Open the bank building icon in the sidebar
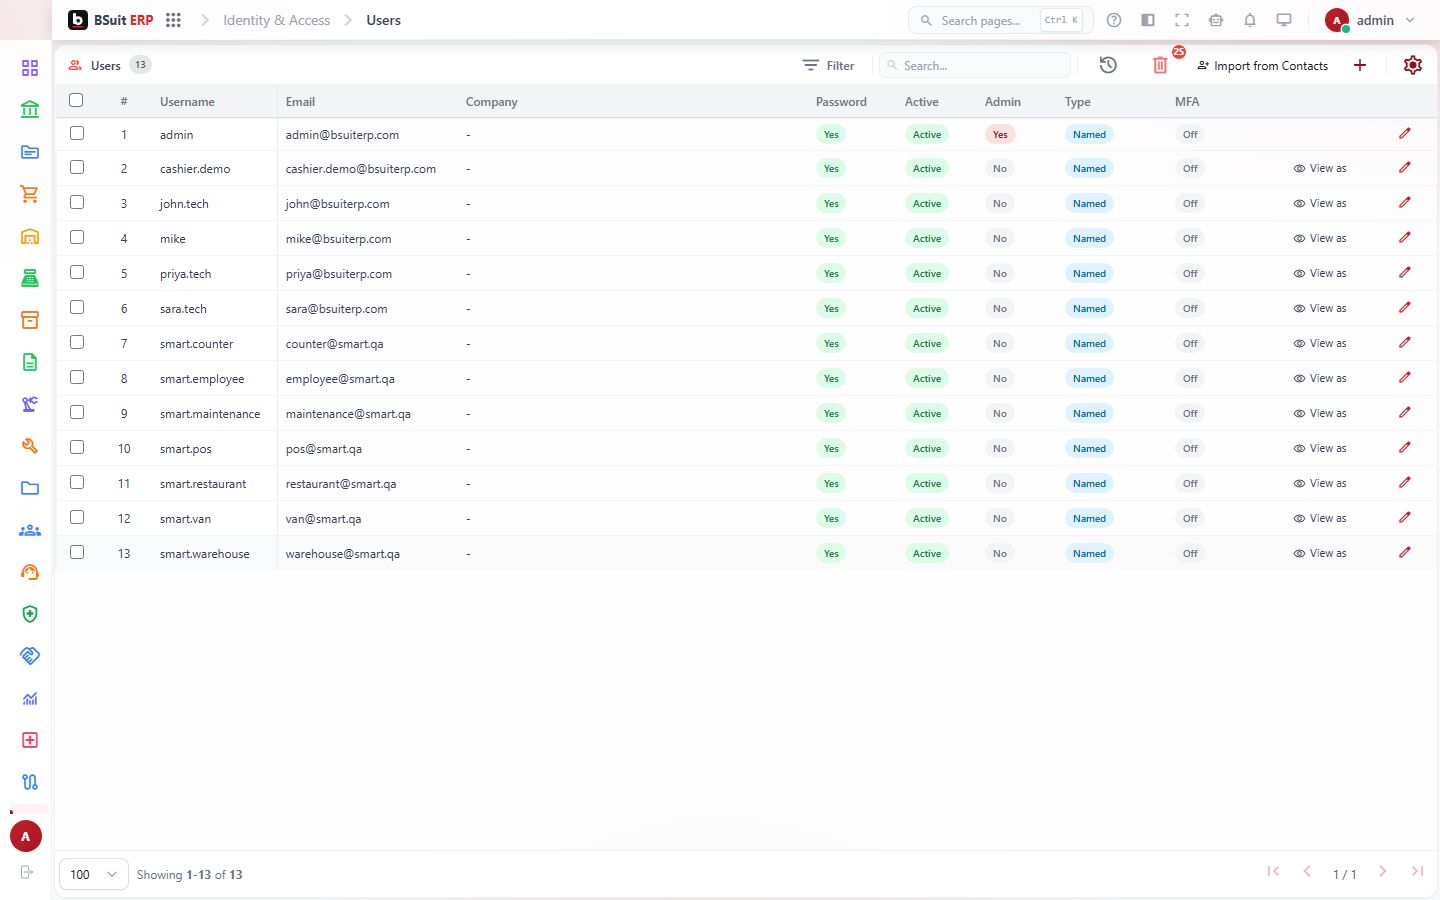The height and width of the screenshot is (900, 1440). (30, 109)
